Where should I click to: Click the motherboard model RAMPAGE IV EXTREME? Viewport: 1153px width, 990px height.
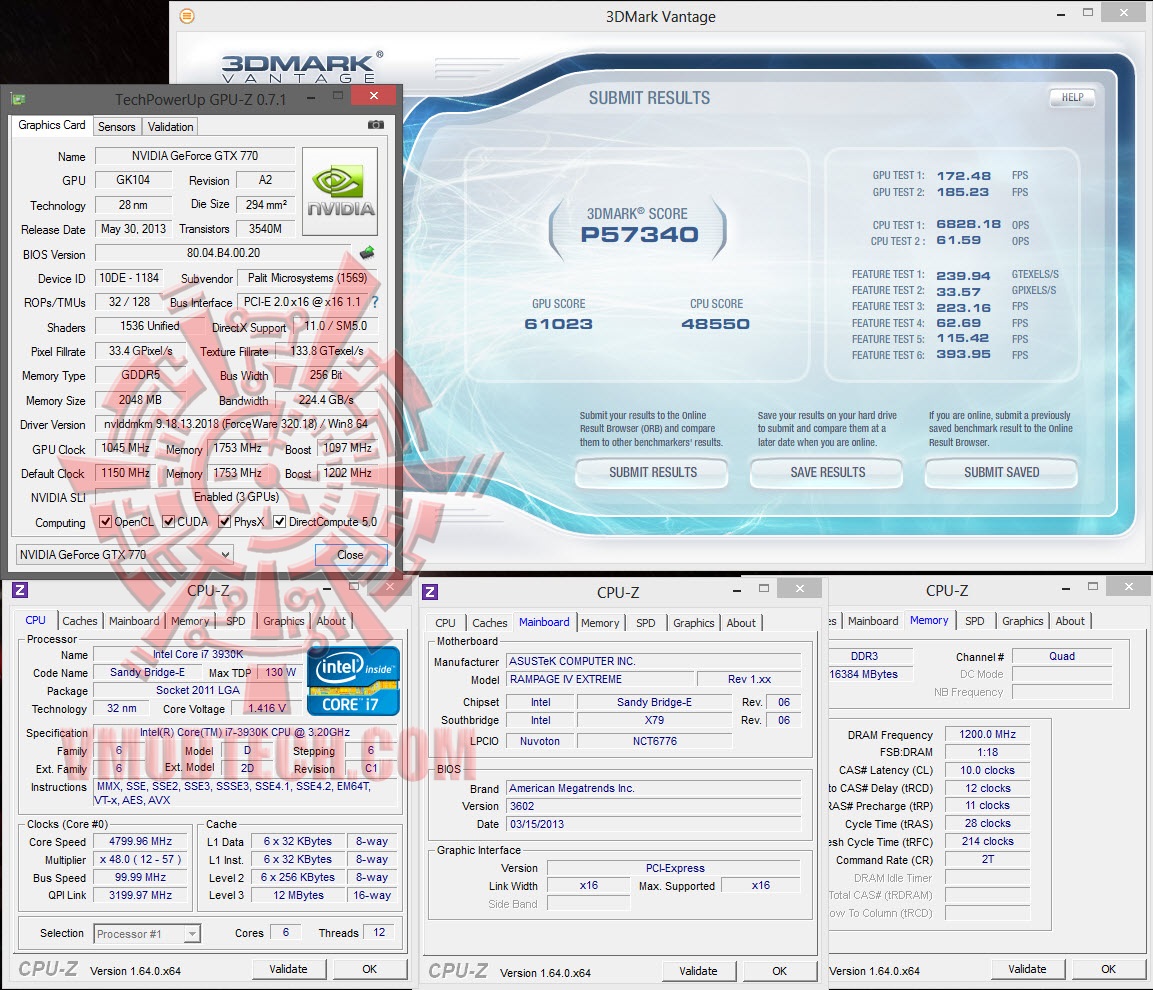click(x=599, y=679)
